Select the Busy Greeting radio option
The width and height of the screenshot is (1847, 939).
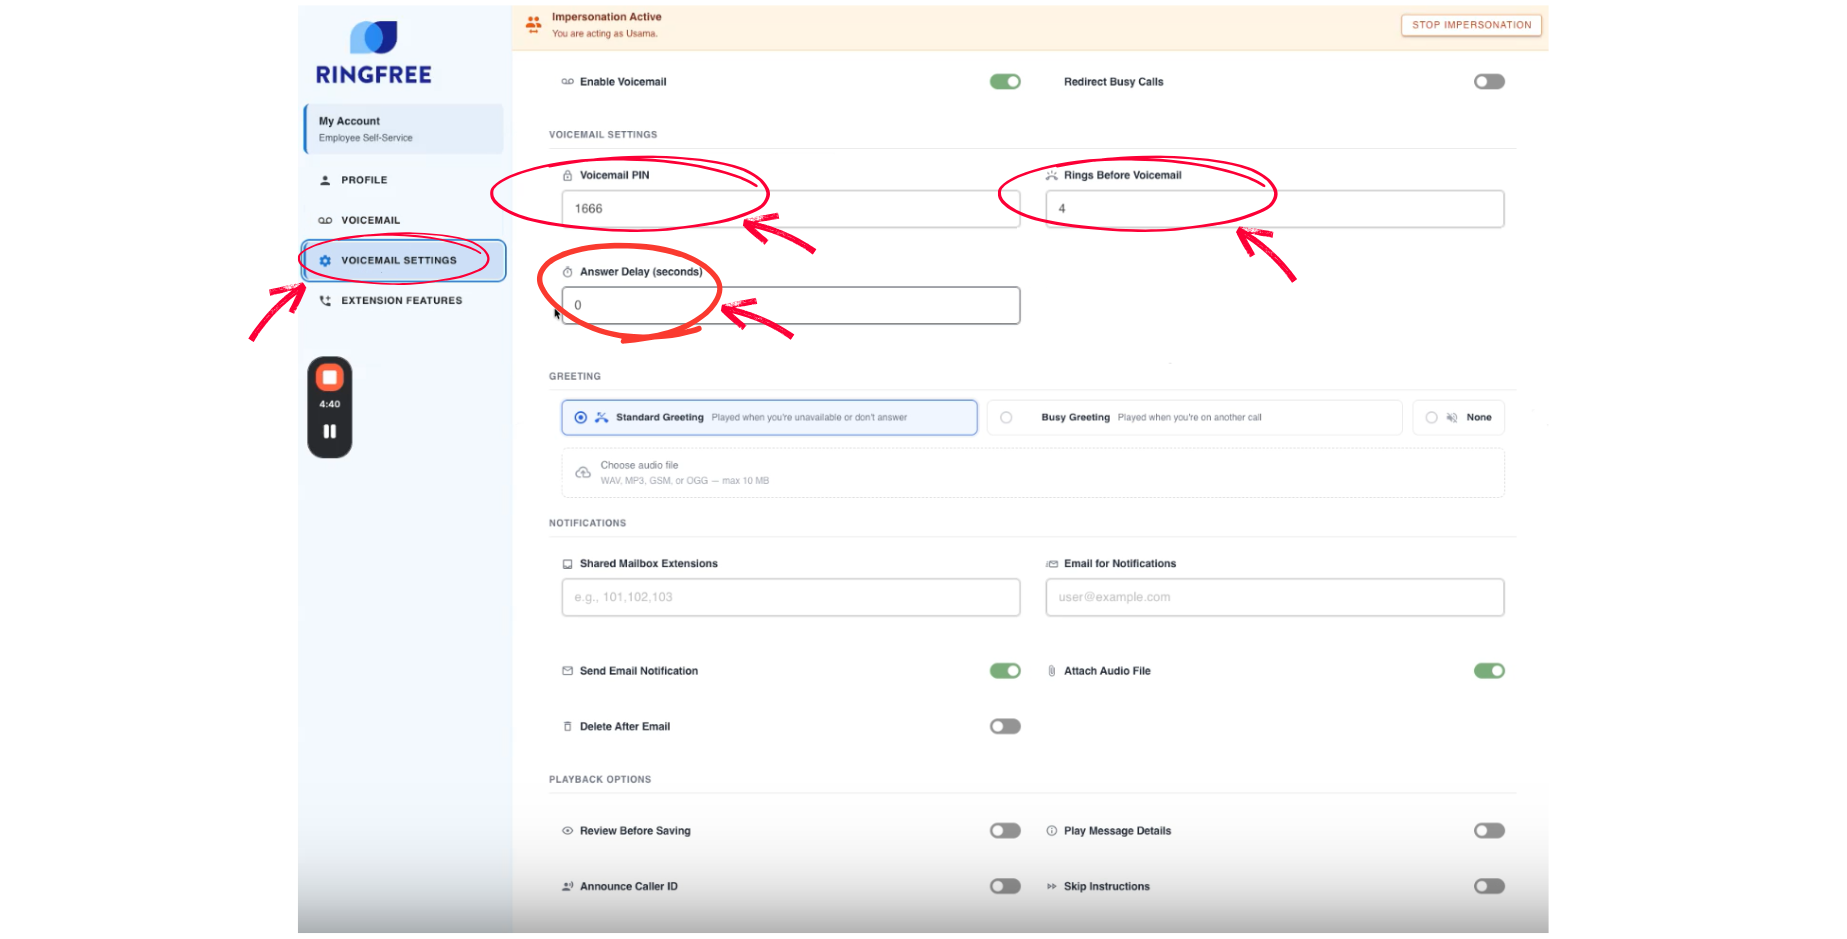(1006, 418)
